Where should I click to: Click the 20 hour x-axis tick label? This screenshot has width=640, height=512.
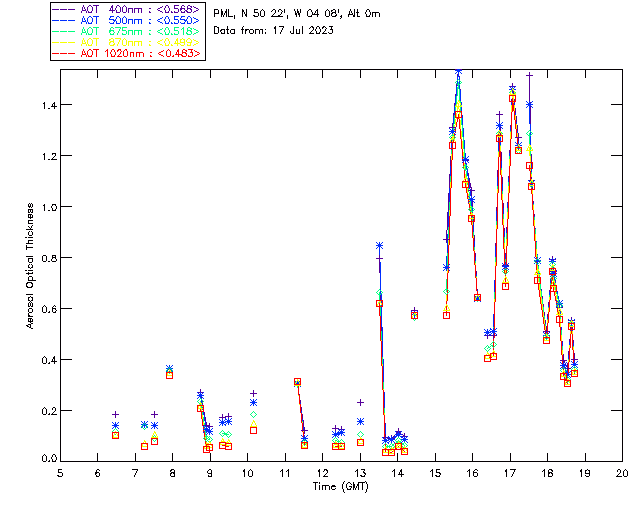[622, 474]
